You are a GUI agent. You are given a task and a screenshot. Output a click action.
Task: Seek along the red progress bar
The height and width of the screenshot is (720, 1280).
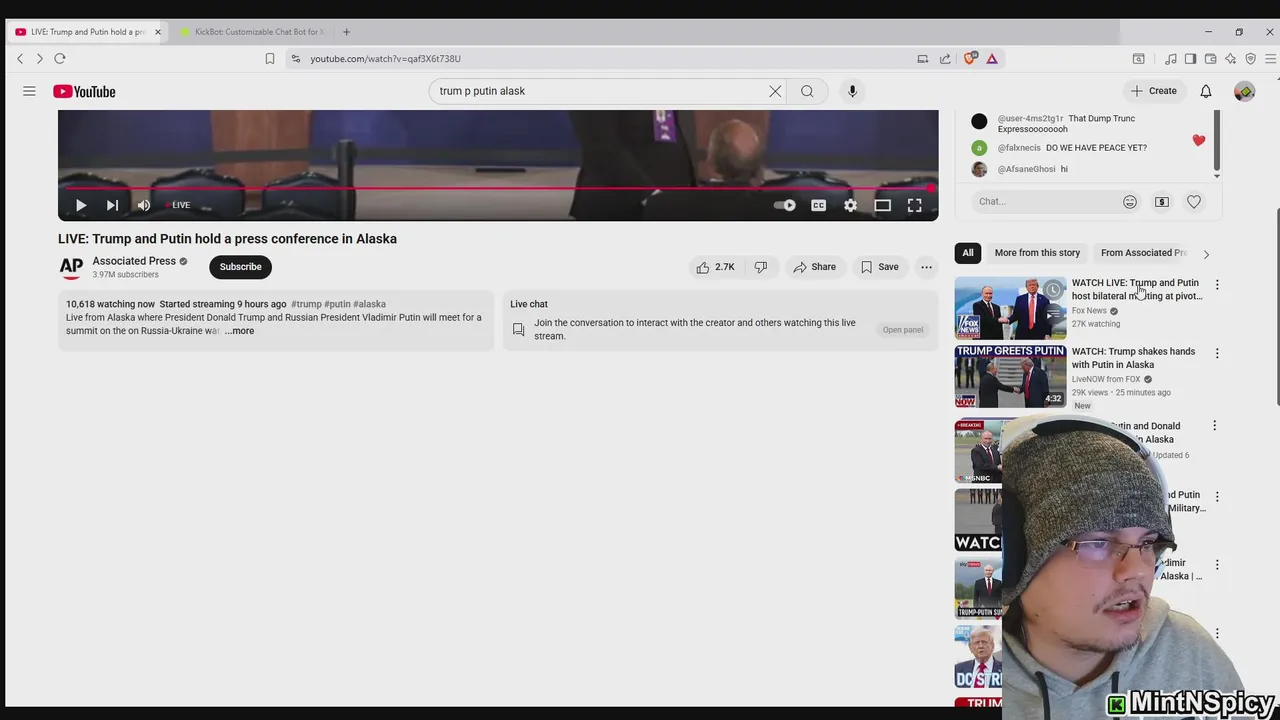click(498, 187)
